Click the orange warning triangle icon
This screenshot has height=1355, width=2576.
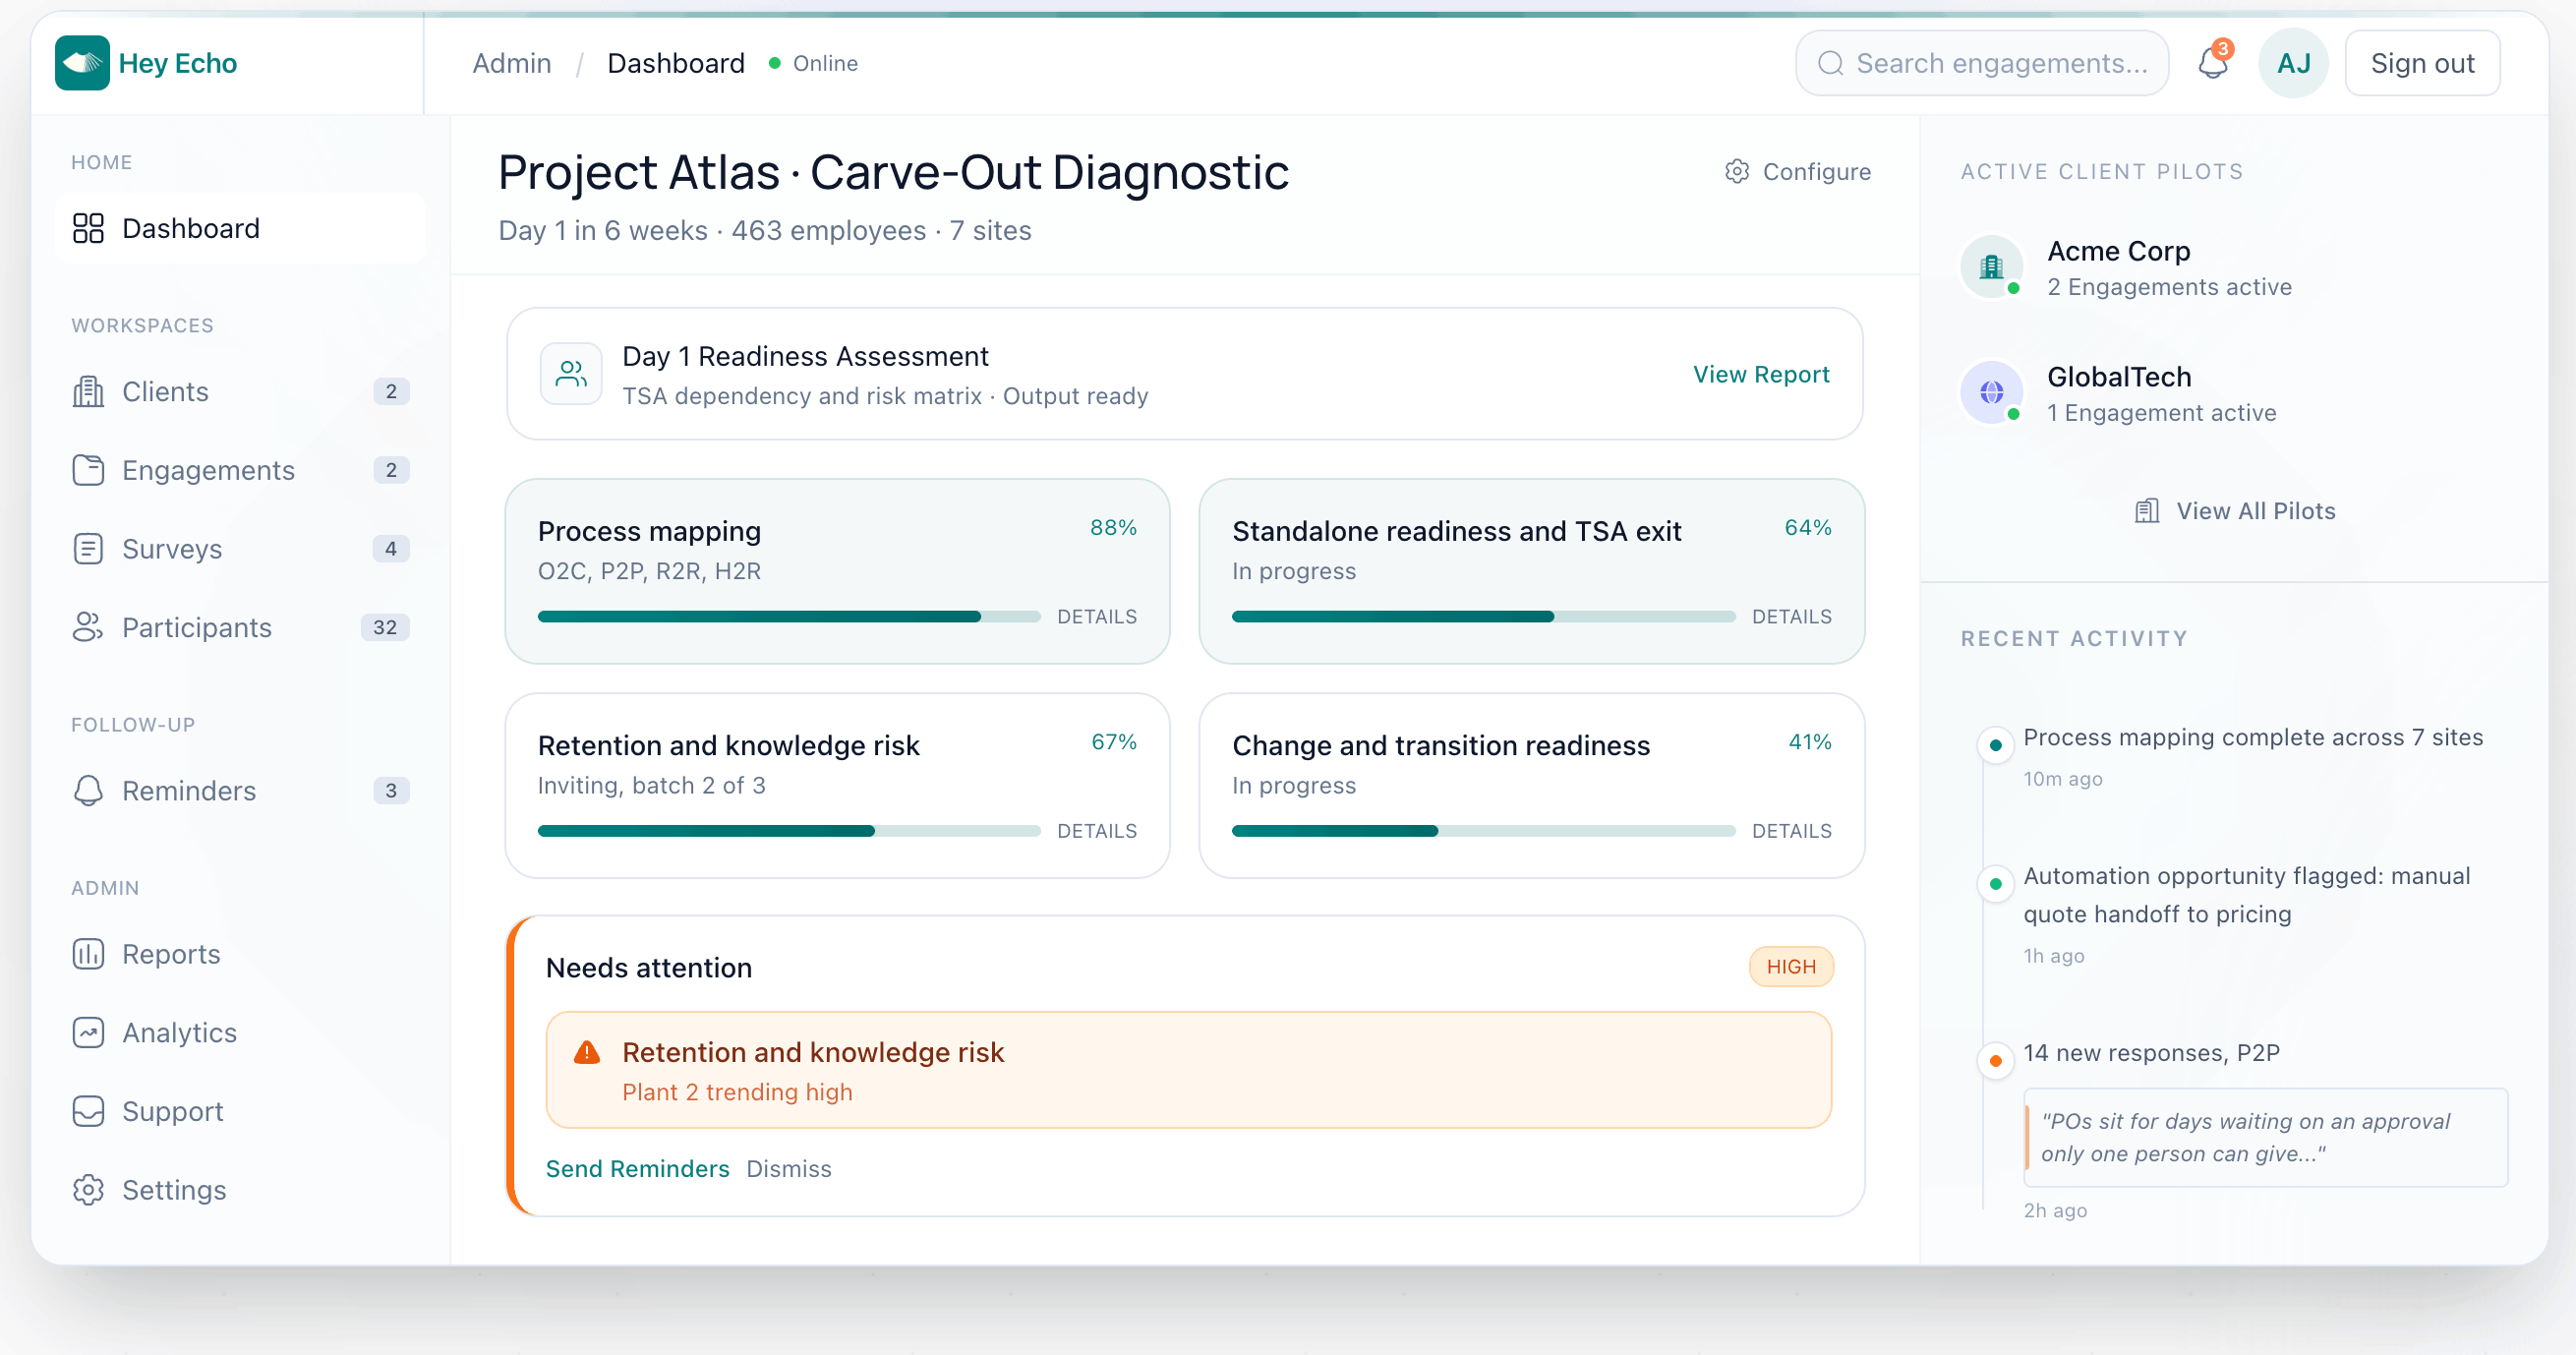pos(587,1052)
